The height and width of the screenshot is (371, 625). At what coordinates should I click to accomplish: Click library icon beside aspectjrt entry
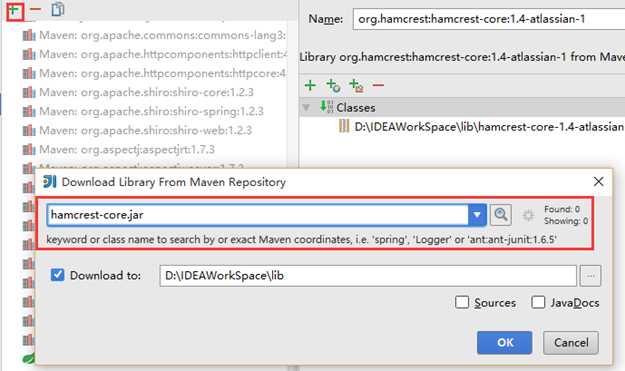(x=29, y=149)
